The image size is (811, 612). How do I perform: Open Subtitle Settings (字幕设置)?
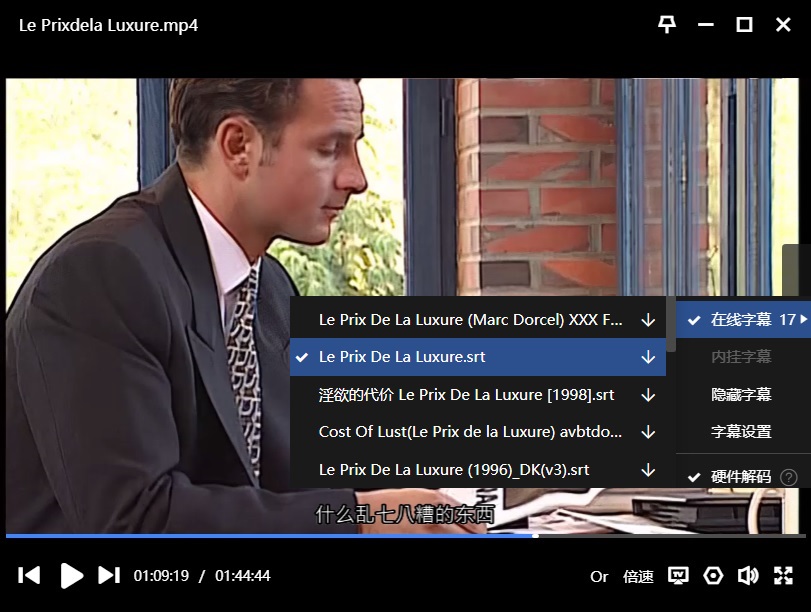pyautogui.click(x=741, y=432)
